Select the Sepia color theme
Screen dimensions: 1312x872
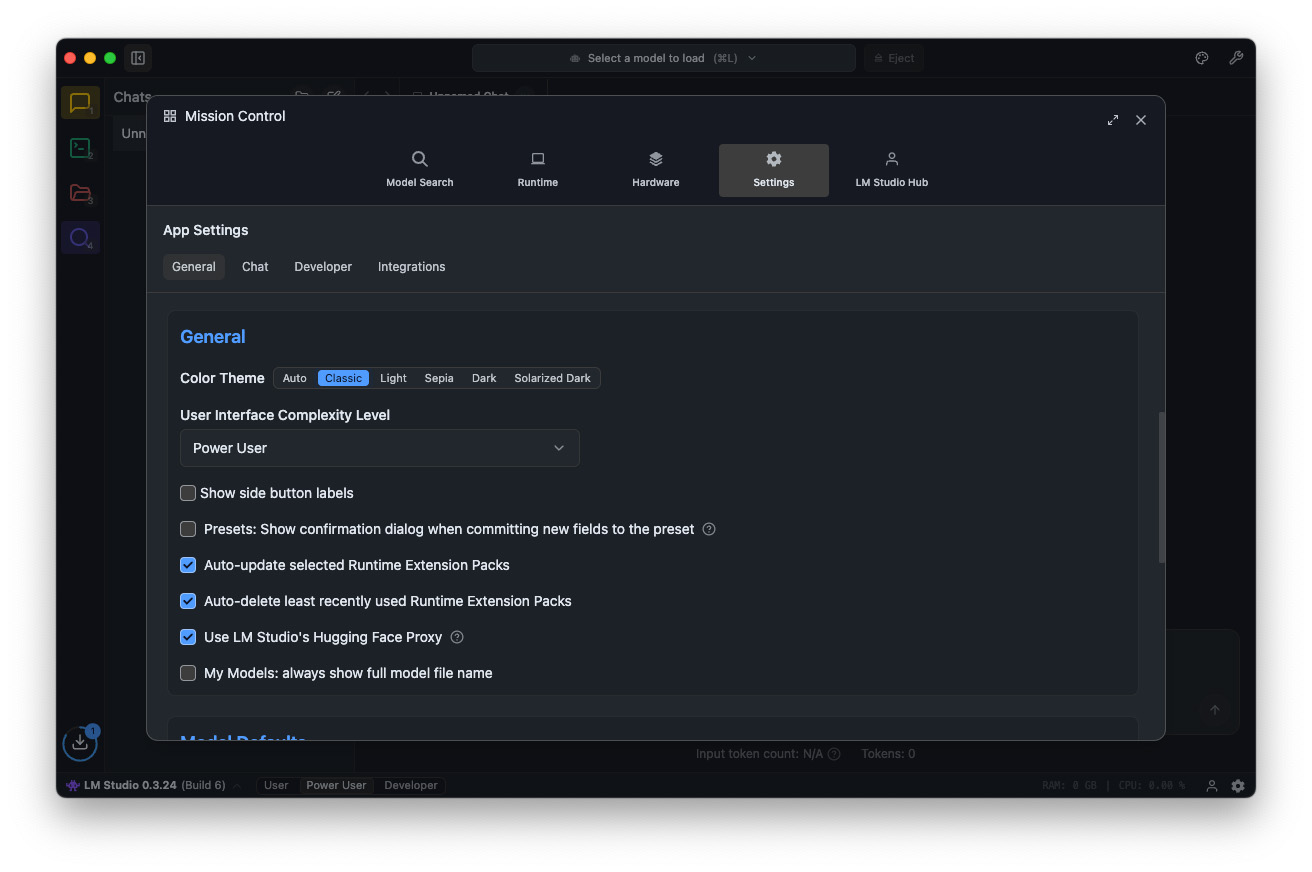tap(439, 378)
